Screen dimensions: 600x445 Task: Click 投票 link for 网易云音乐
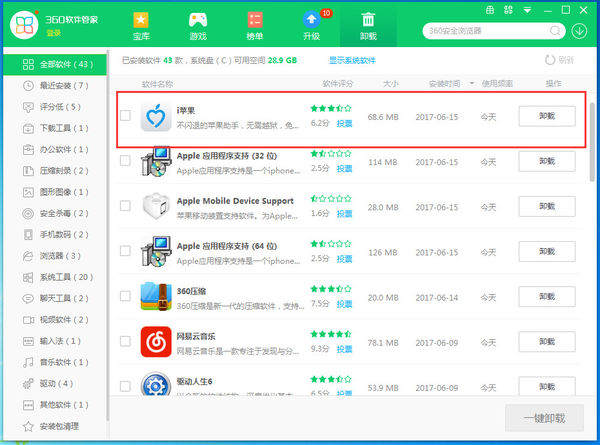coord(344,349)
